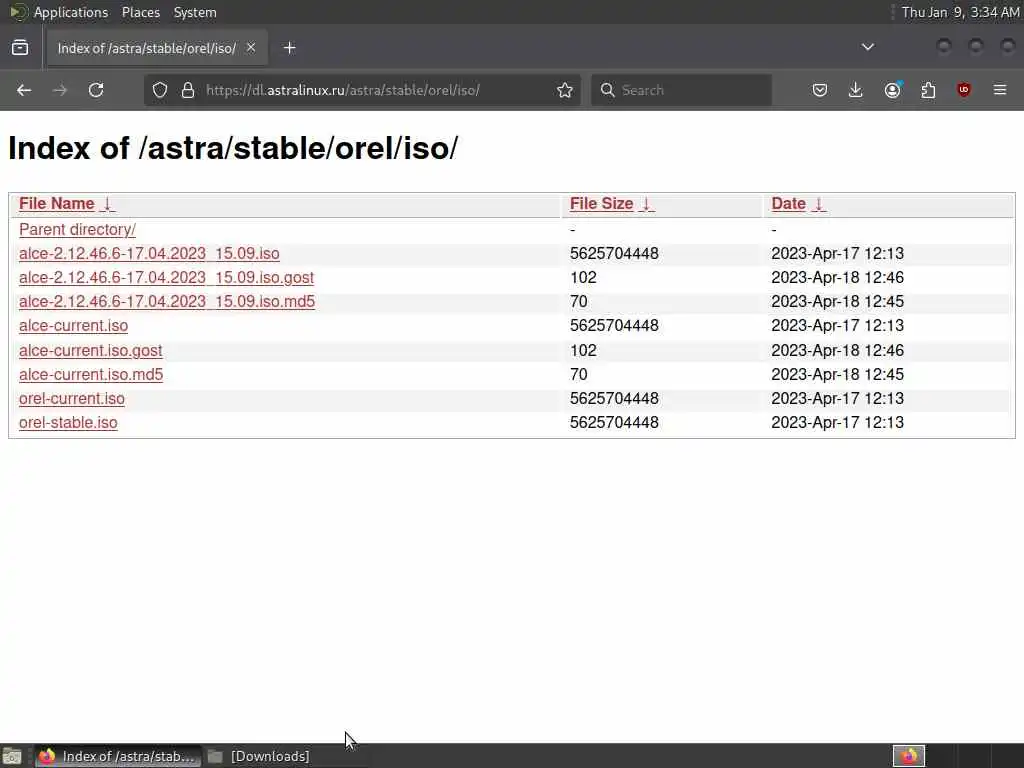Select file size 5625704448 of orel-stable.iso

614,423
